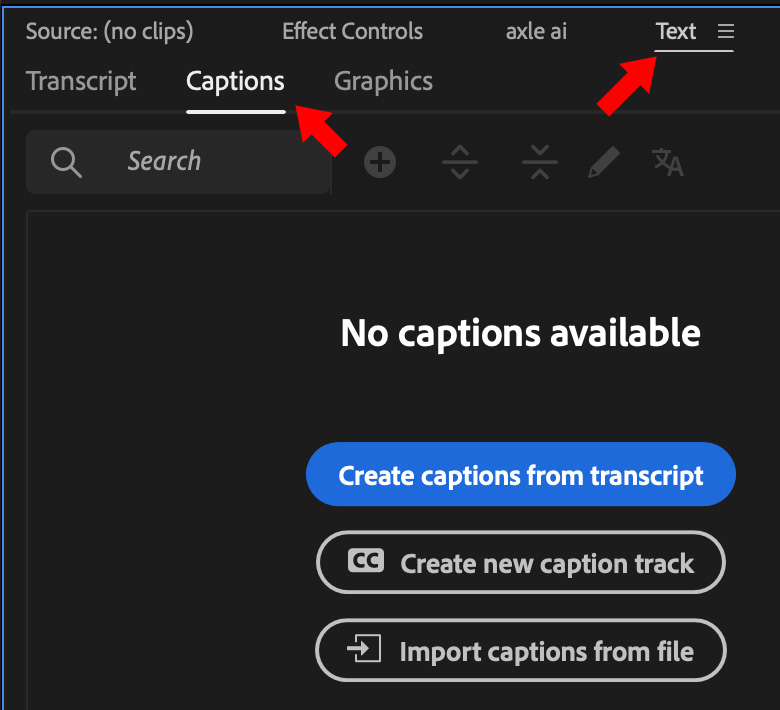Switch to the Transcript tab
The height and width of the screenshot is (710, 780).
(81, 82)
